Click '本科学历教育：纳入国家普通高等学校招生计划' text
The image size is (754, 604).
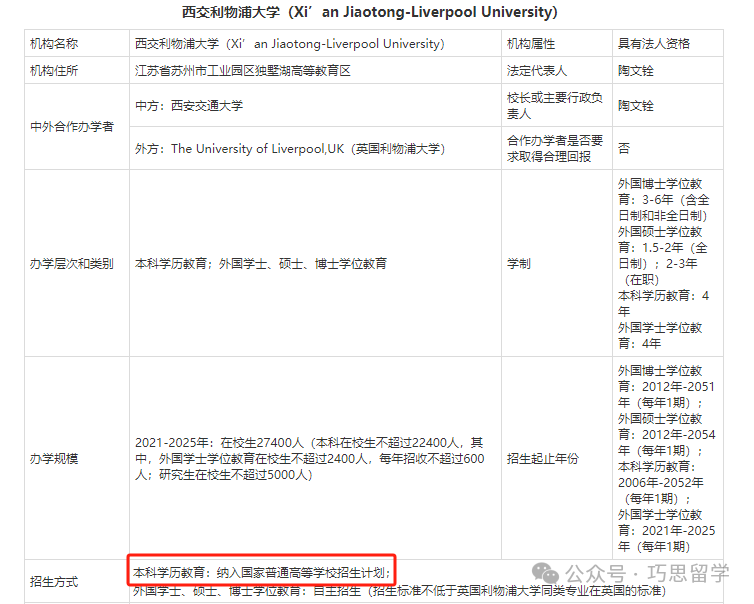click(261, 572)
